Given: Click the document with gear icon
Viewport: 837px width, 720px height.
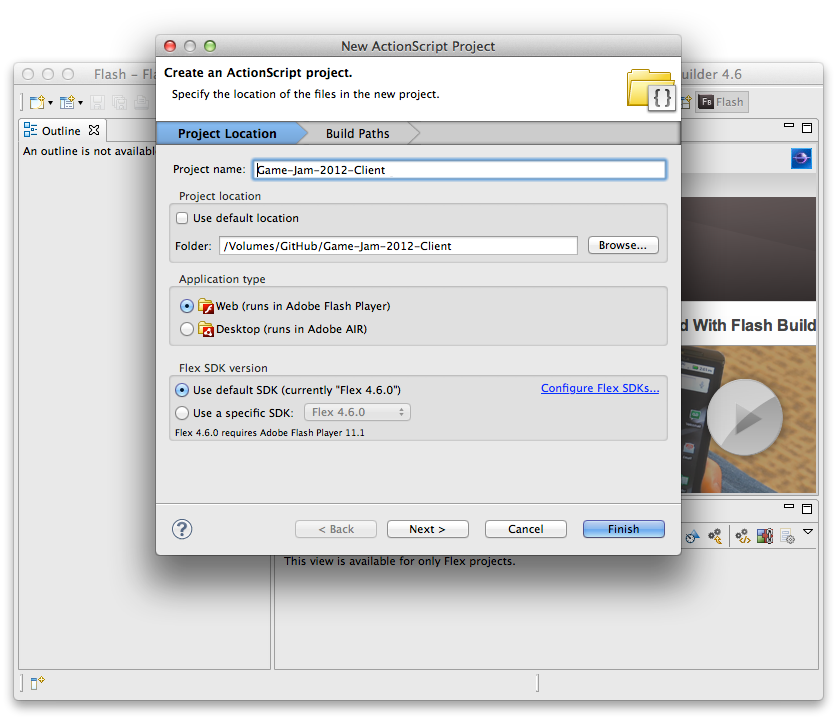Looking at the screenshot, I should tap(787, 536).
